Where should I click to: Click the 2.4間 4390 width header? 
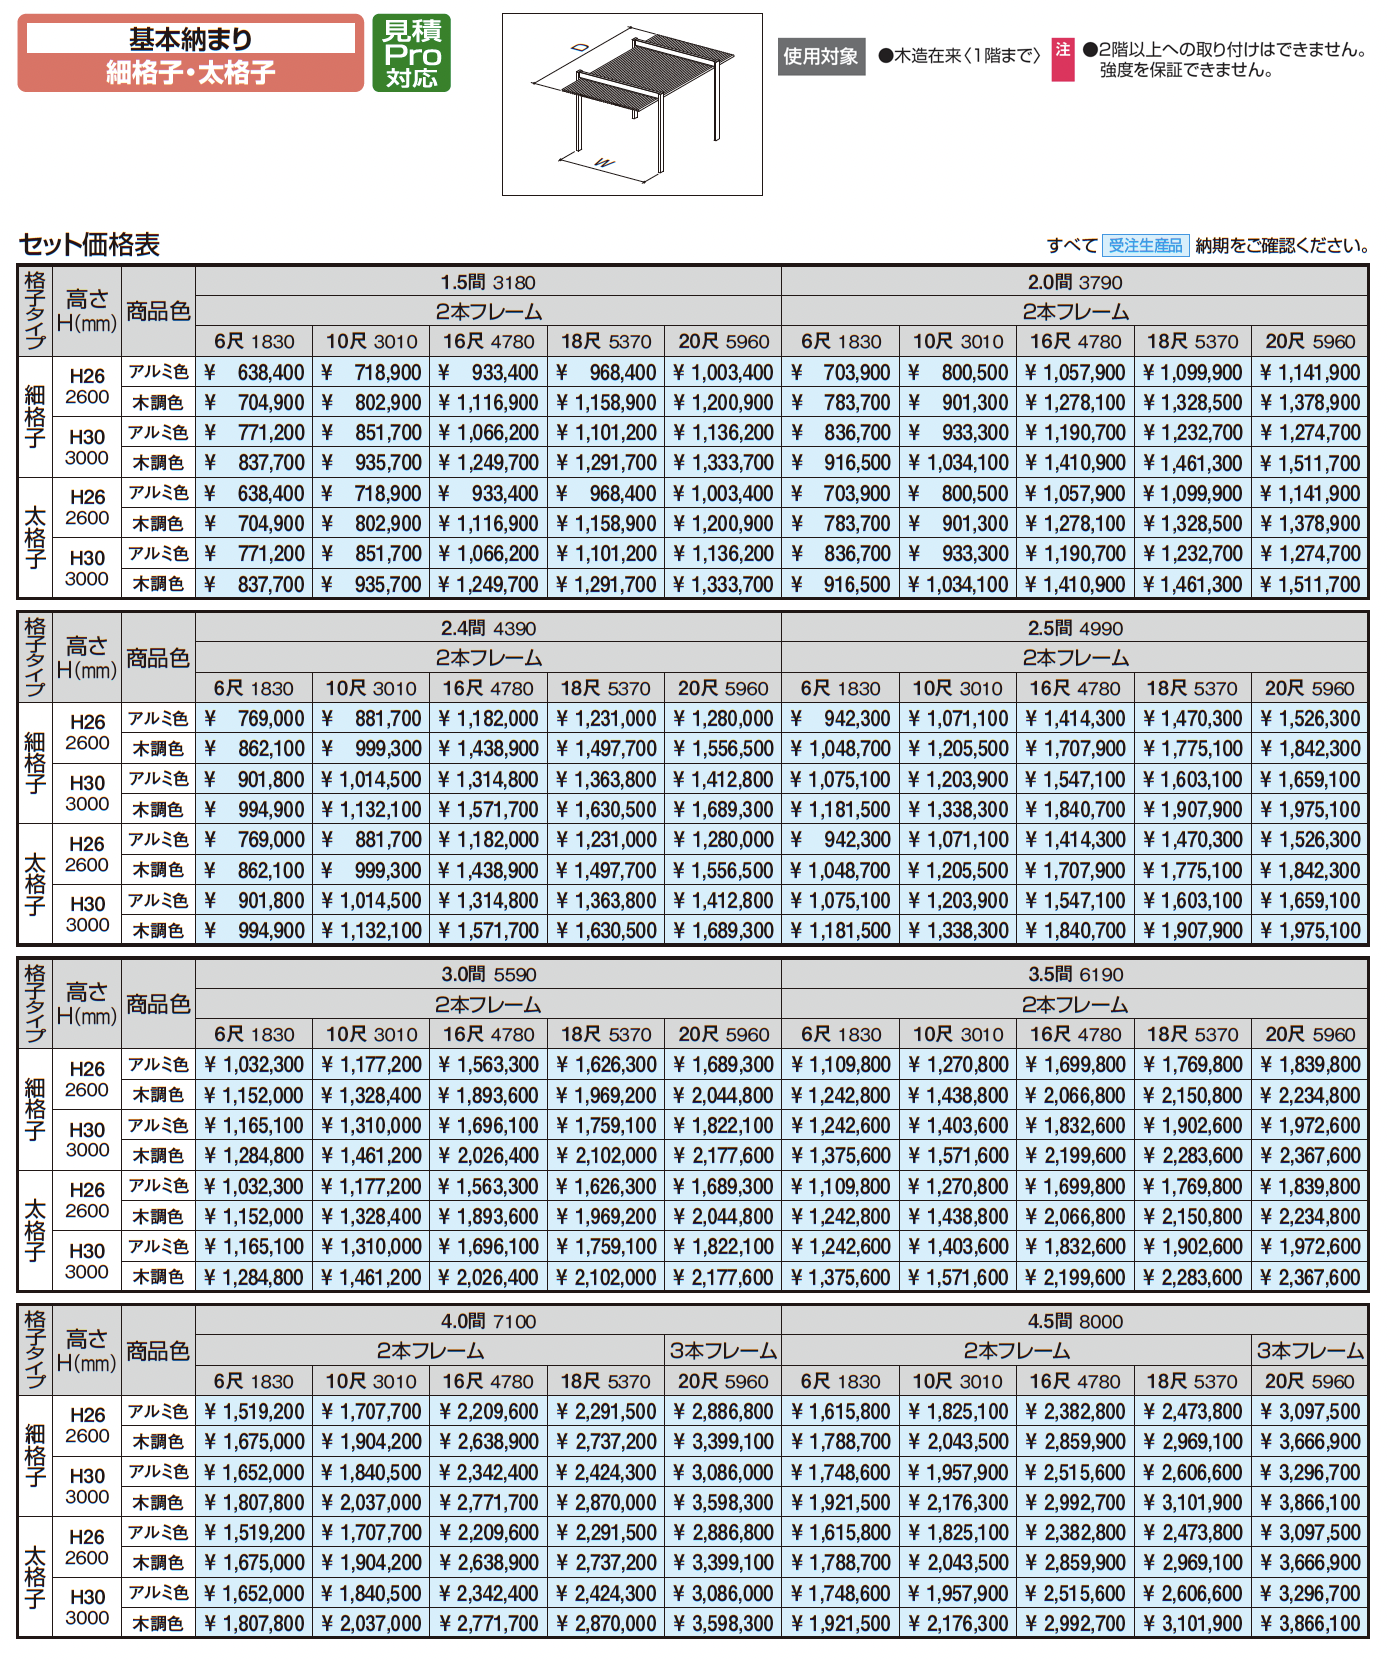click(488, 628)
